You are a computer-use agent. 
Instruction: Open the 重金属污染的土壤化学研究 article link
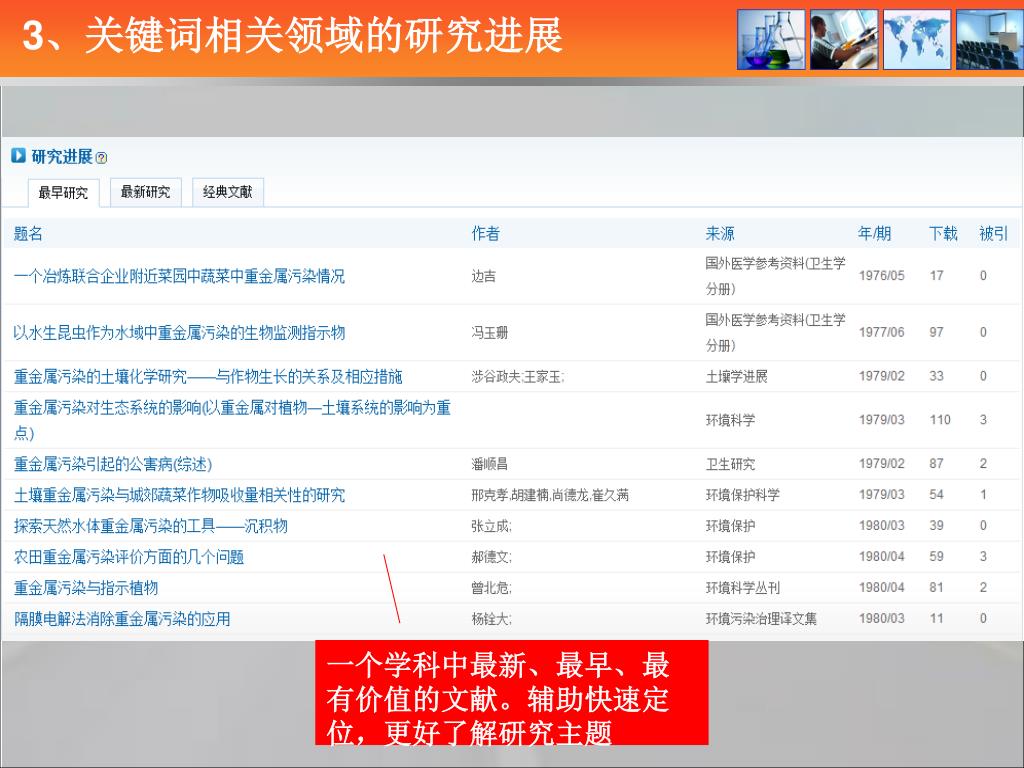[x=208, y=377]
